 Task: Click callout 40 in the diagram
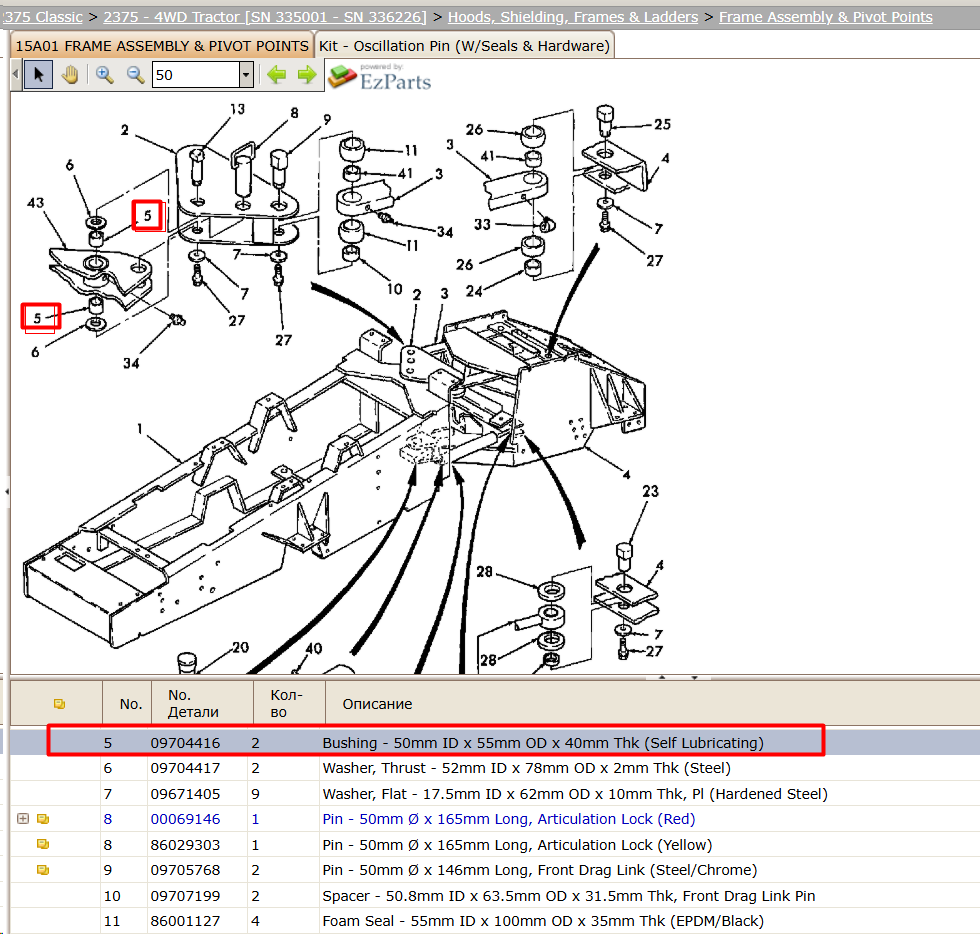coord(314,648)
